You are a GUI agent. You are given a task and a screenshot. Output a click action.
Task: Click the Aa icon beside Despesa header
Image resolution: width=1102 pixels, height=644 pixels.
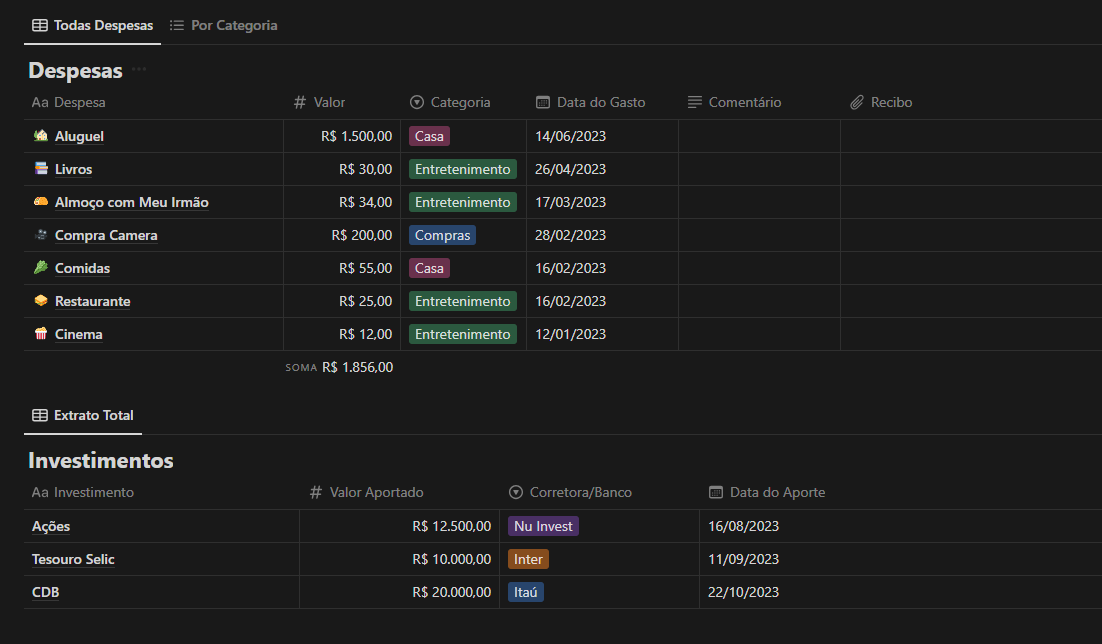[40, 103]
